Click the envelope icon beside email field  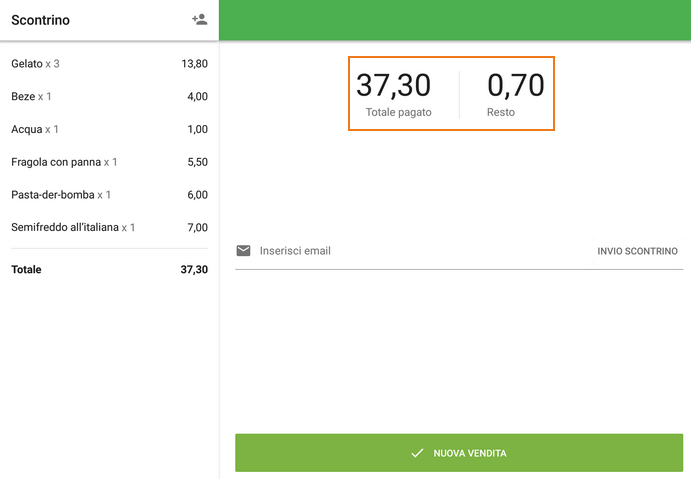243,251
